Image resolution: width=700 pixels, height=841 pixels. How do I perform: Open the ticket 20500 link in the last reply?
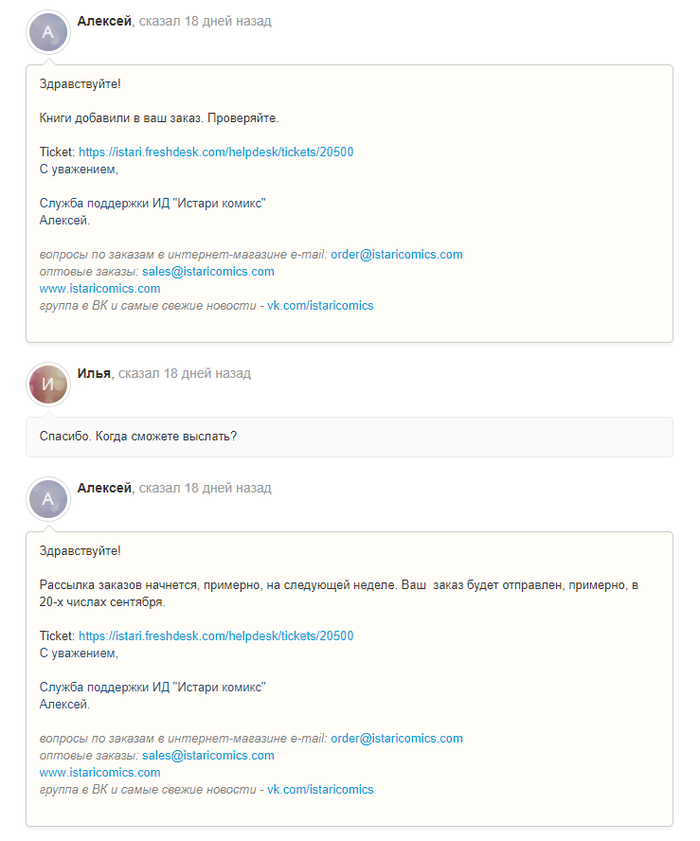click(x=216, y=636)
